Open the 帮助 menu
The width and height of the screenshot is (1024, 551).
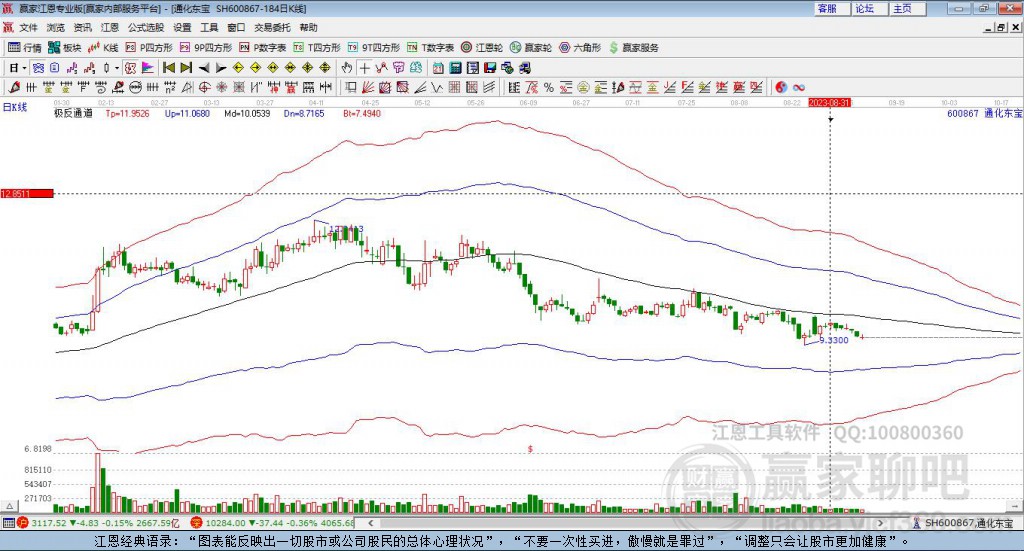308,27
